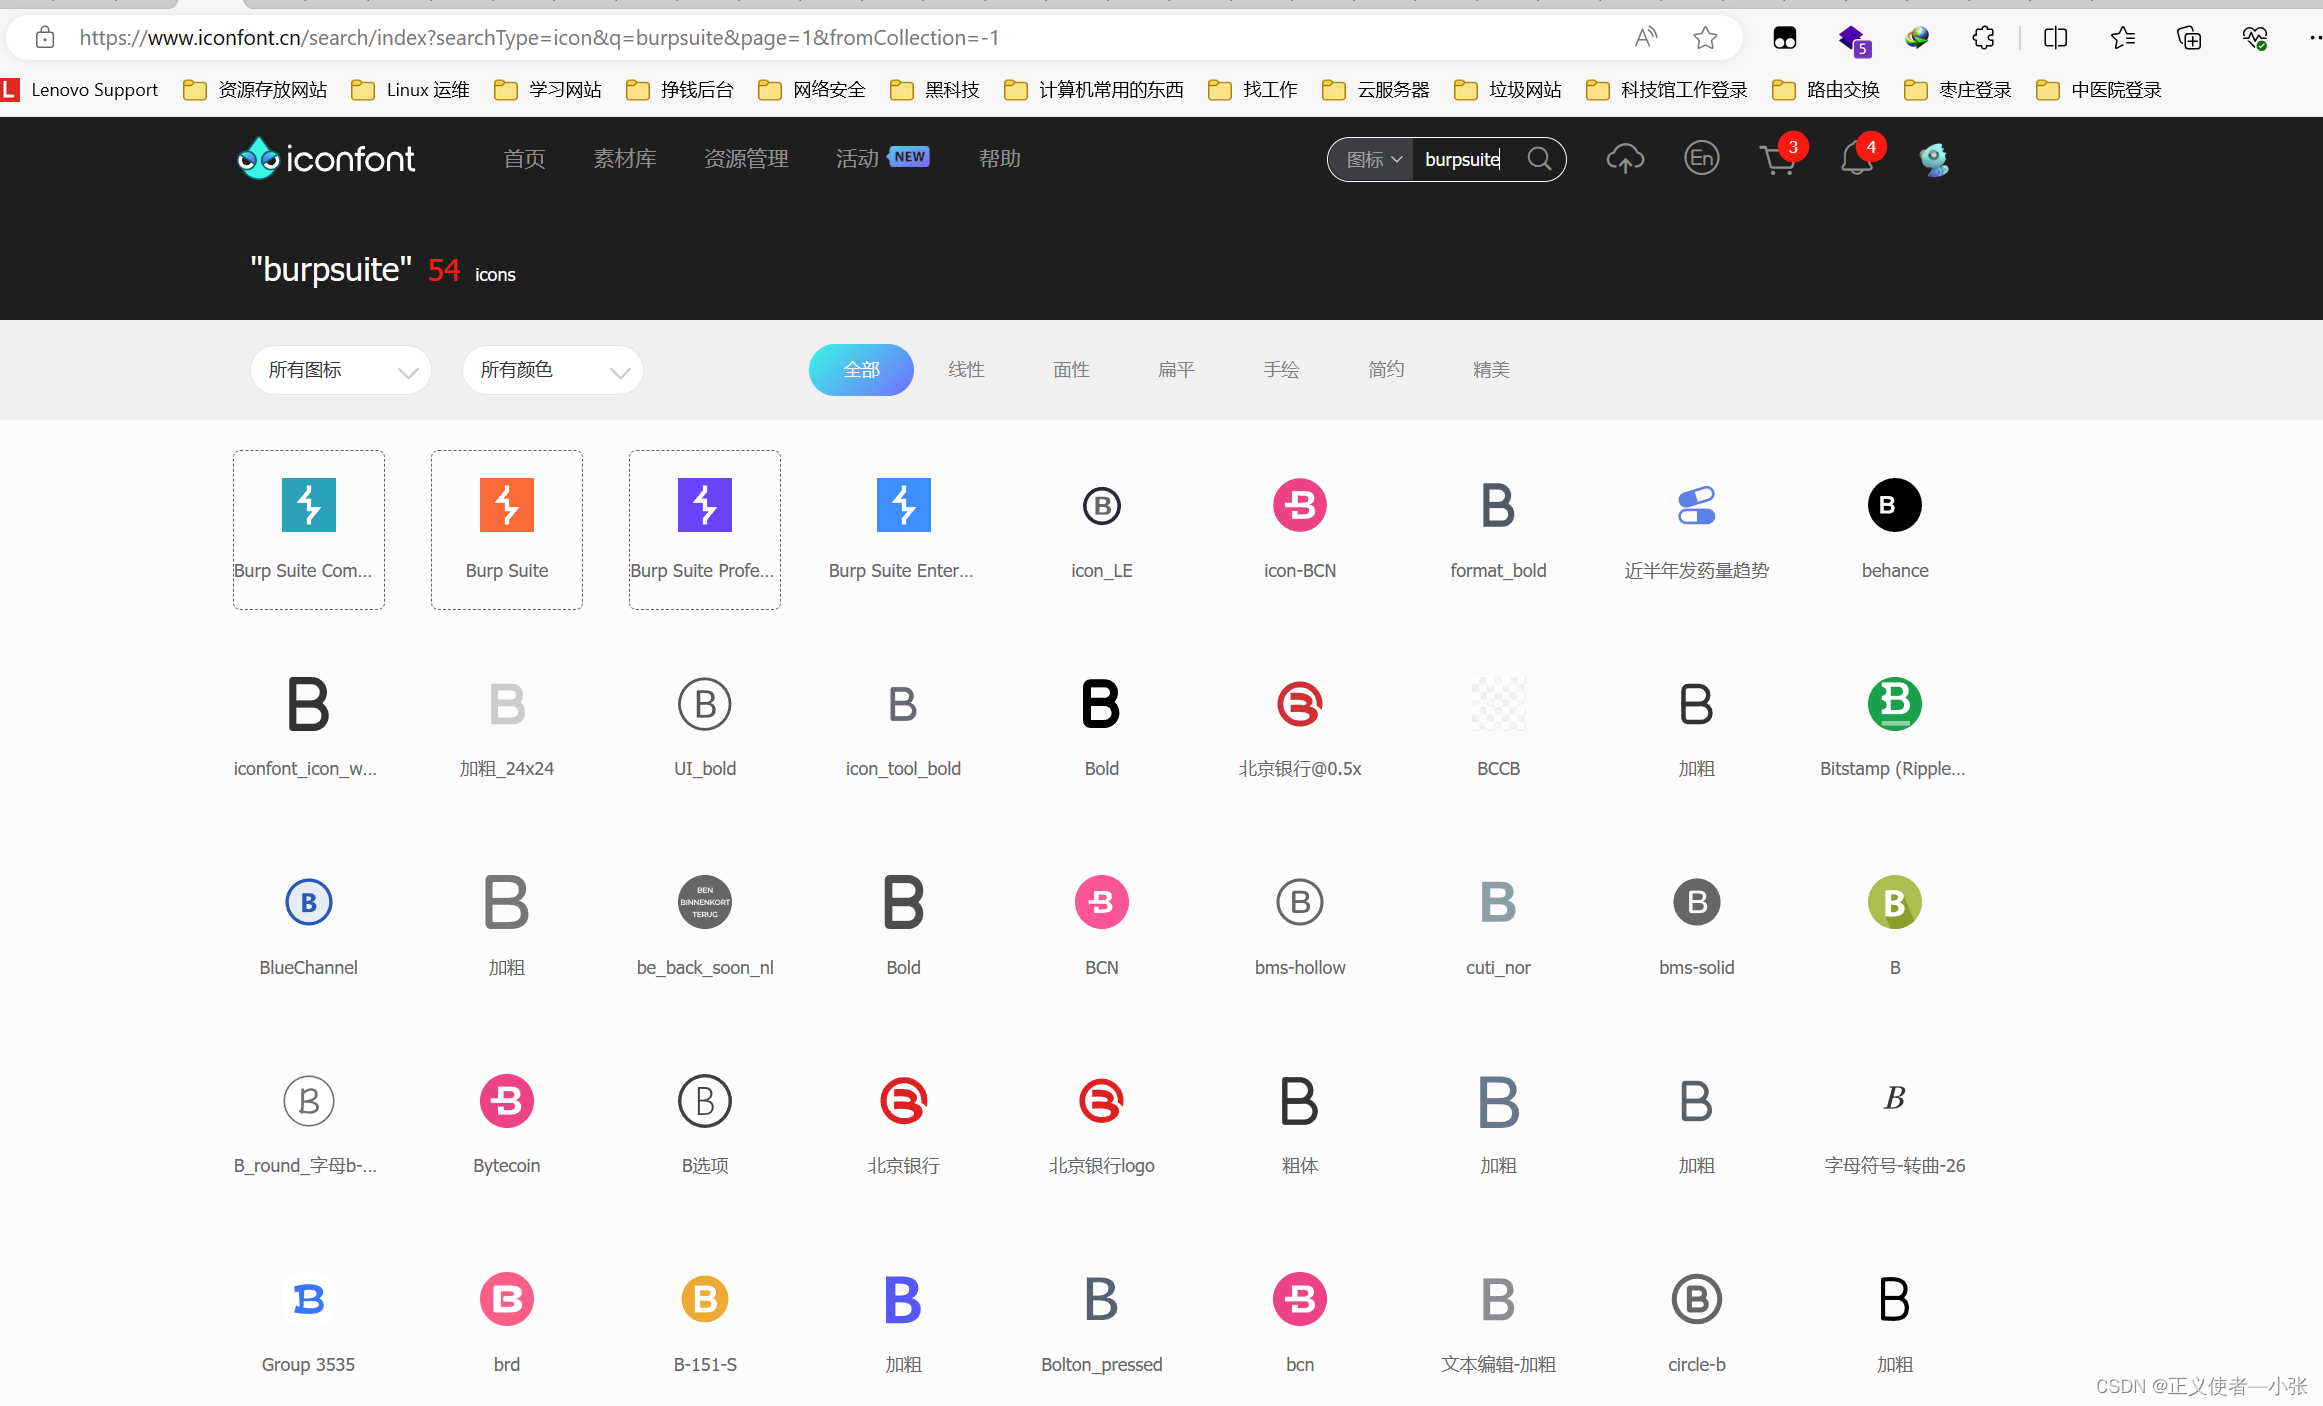2323x1406 pixels.
Task: Open the BCCB checkered thumbnail
Action: (x=1498, y=704)
